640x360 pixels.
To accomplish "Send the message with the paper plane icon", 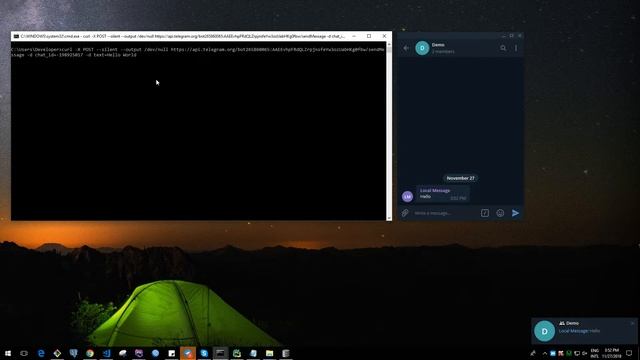I will pos(516,213).
